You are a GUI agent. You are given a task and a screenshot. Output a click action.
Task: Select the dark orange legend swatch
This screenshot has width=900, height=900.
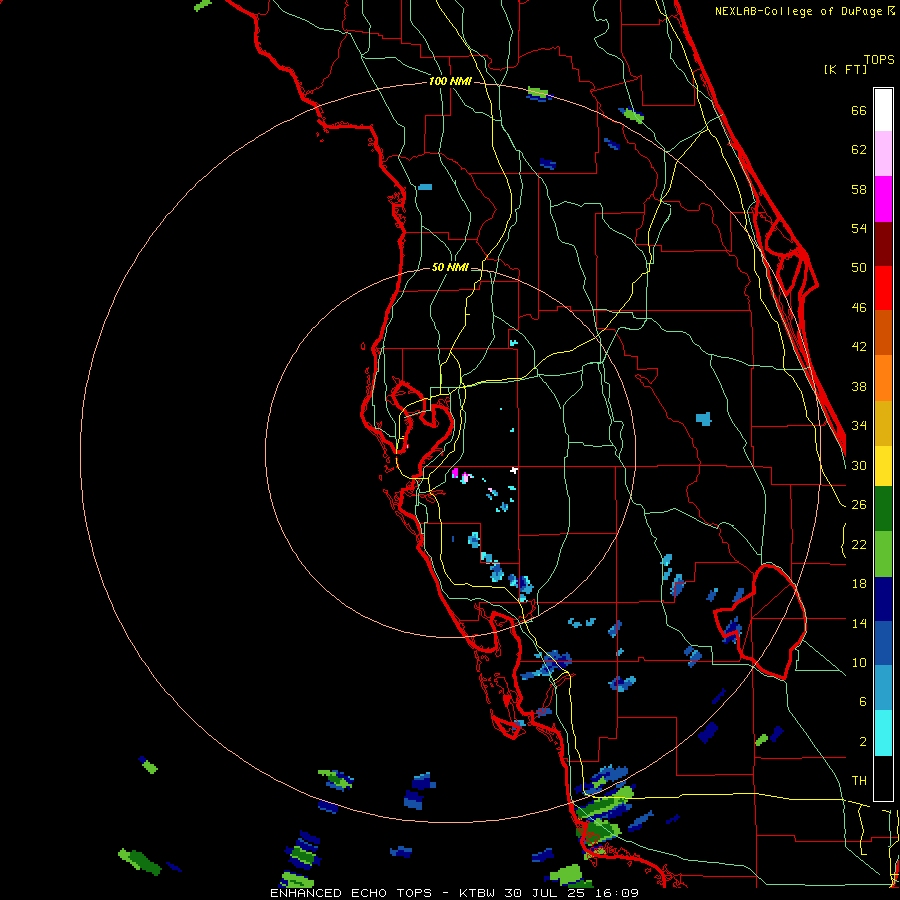[x=883, y=333]
